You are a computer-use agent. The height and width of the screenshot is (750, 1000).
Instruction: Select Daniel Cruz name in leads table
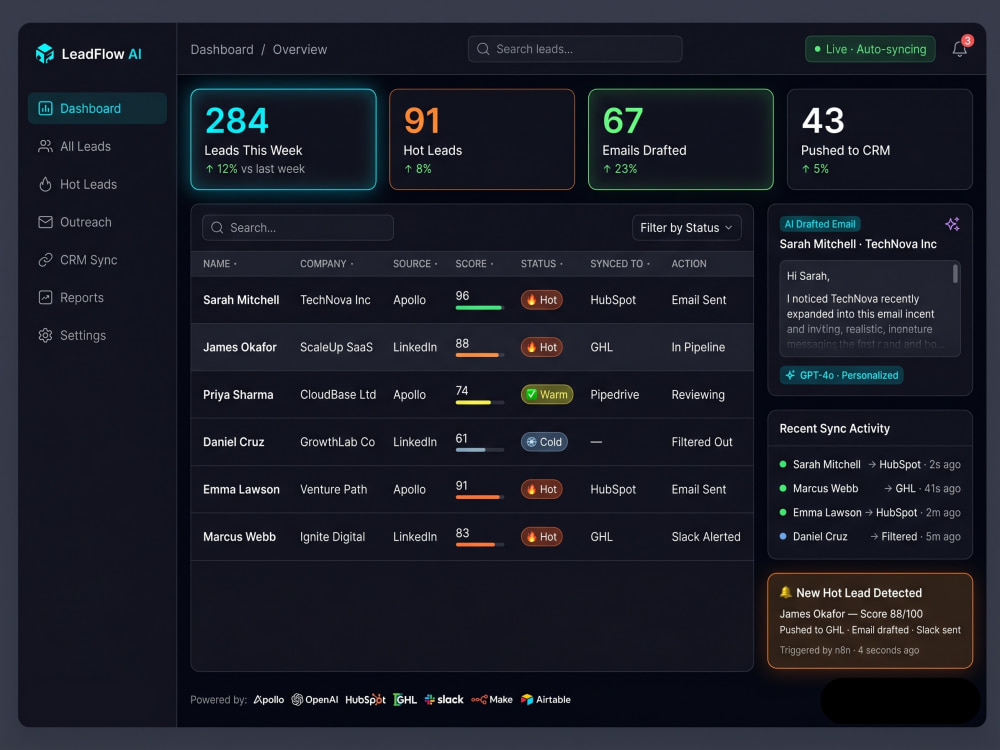pos(233,442)
